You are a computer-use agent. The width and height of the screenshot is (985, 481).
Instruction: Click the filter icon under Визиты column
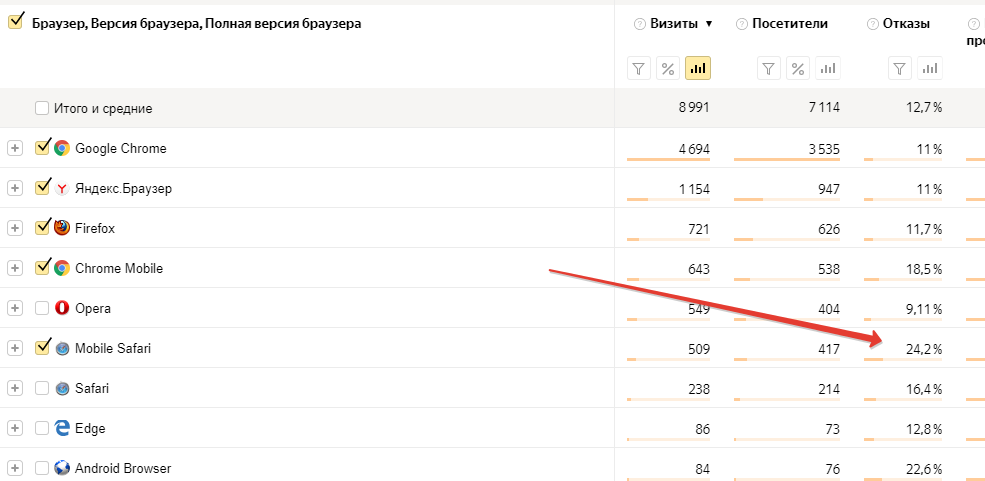(x=639, y=68)
